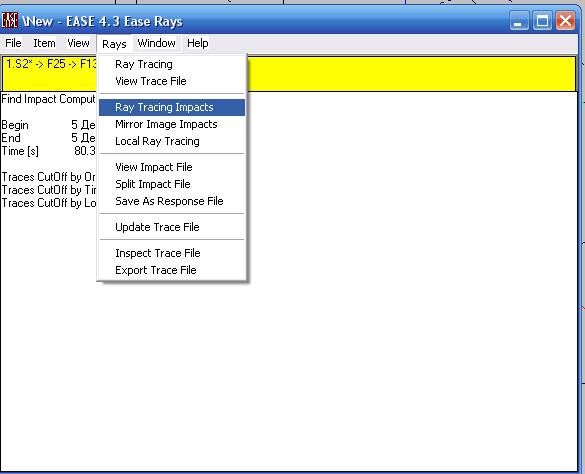
Task: Close the Ease Rays window
Action: coord(565,21)
